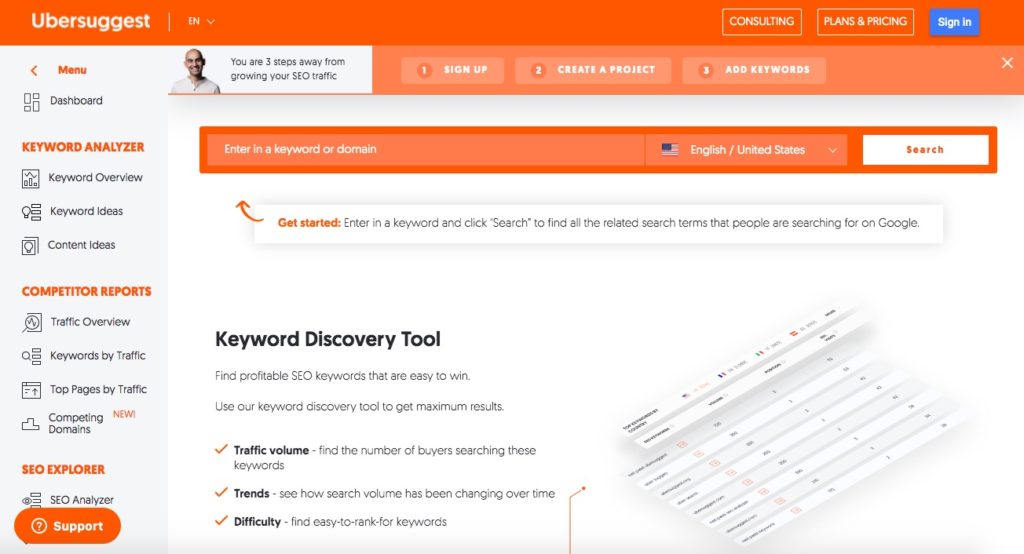Click the SEO Analyzer eye icon
Viewport: 1024px width, 554px height.
coord(31,500)
